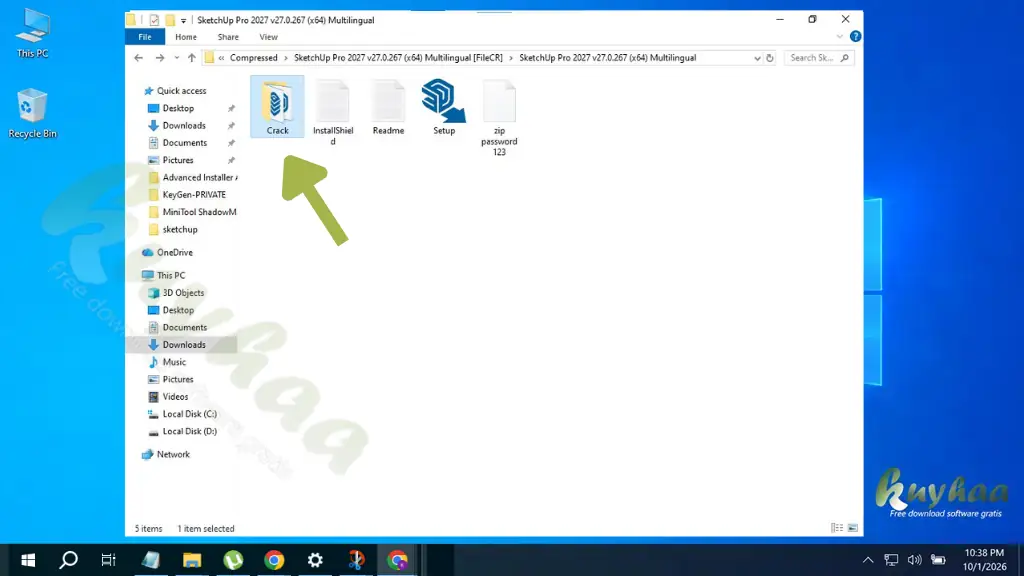Open Local Disk (D:)
The width and height of the screenshot is (1024, 576).
(x=182, y=432)
